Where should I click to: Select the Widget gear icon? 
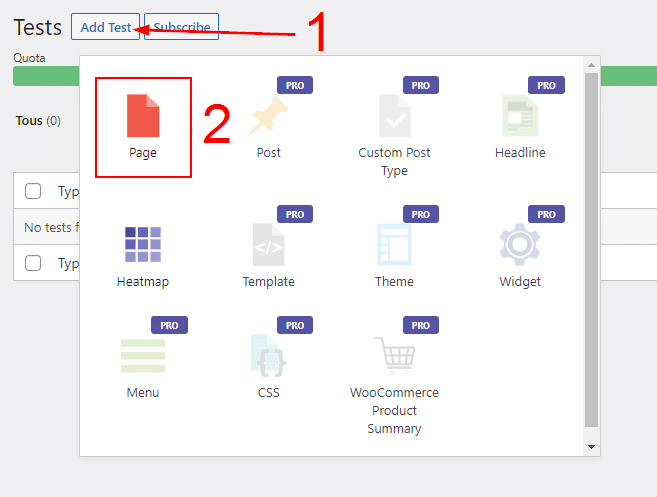(520, 244)
